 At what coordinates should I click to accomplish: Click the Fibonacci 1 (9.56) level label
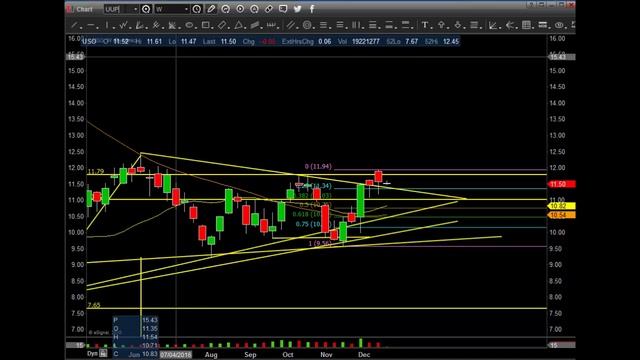pyautogui.click(x=320, y=243)
